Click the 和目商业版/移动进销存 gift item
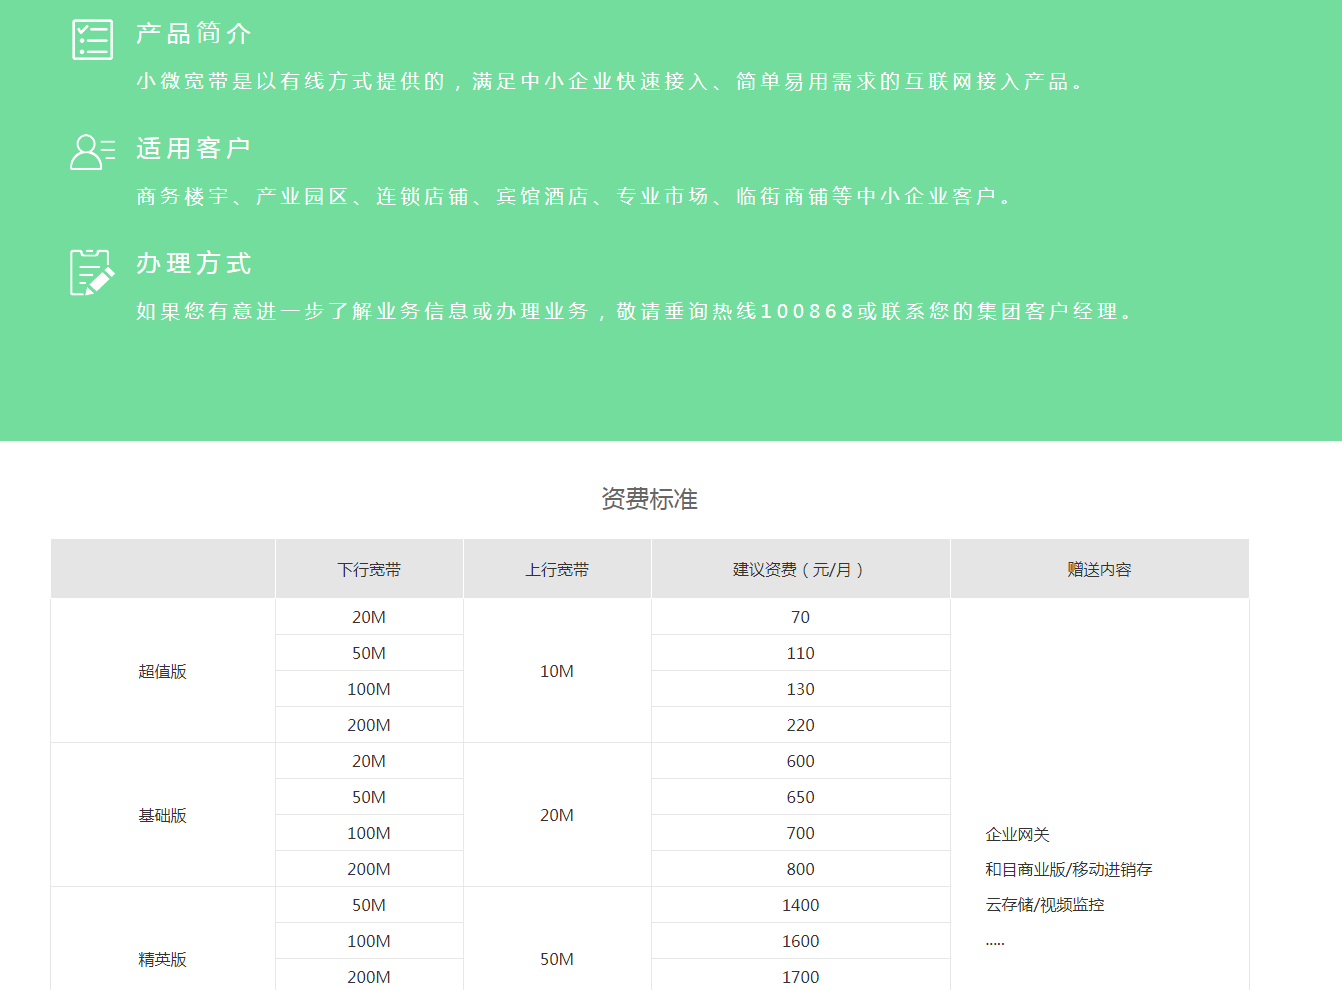1342x990 pixels. [x=1068, y=870]
